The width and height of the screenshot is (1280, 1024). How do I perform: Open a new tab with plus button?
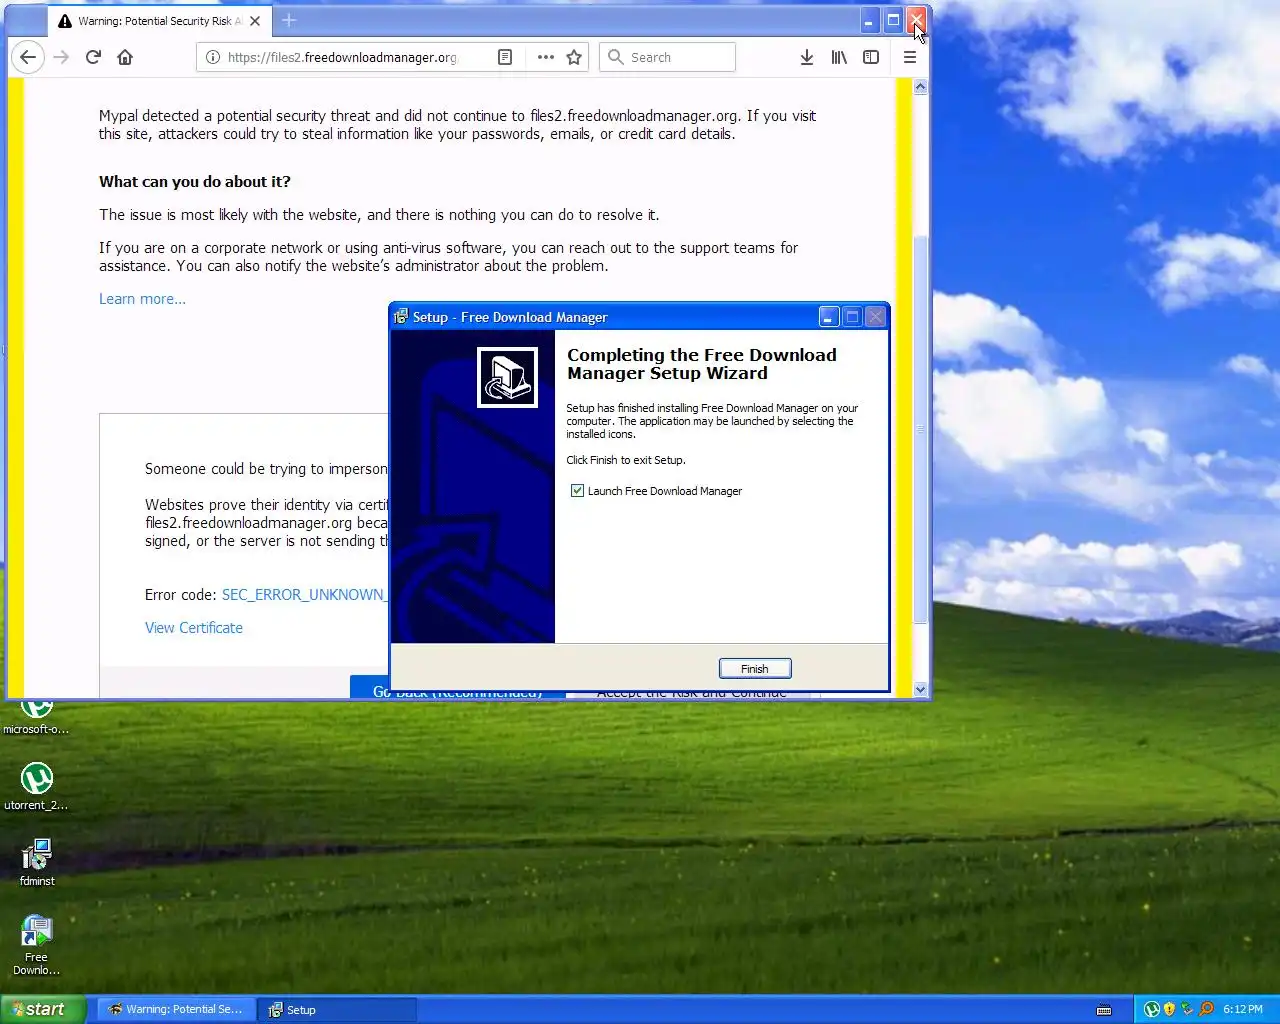click(289, 20)
